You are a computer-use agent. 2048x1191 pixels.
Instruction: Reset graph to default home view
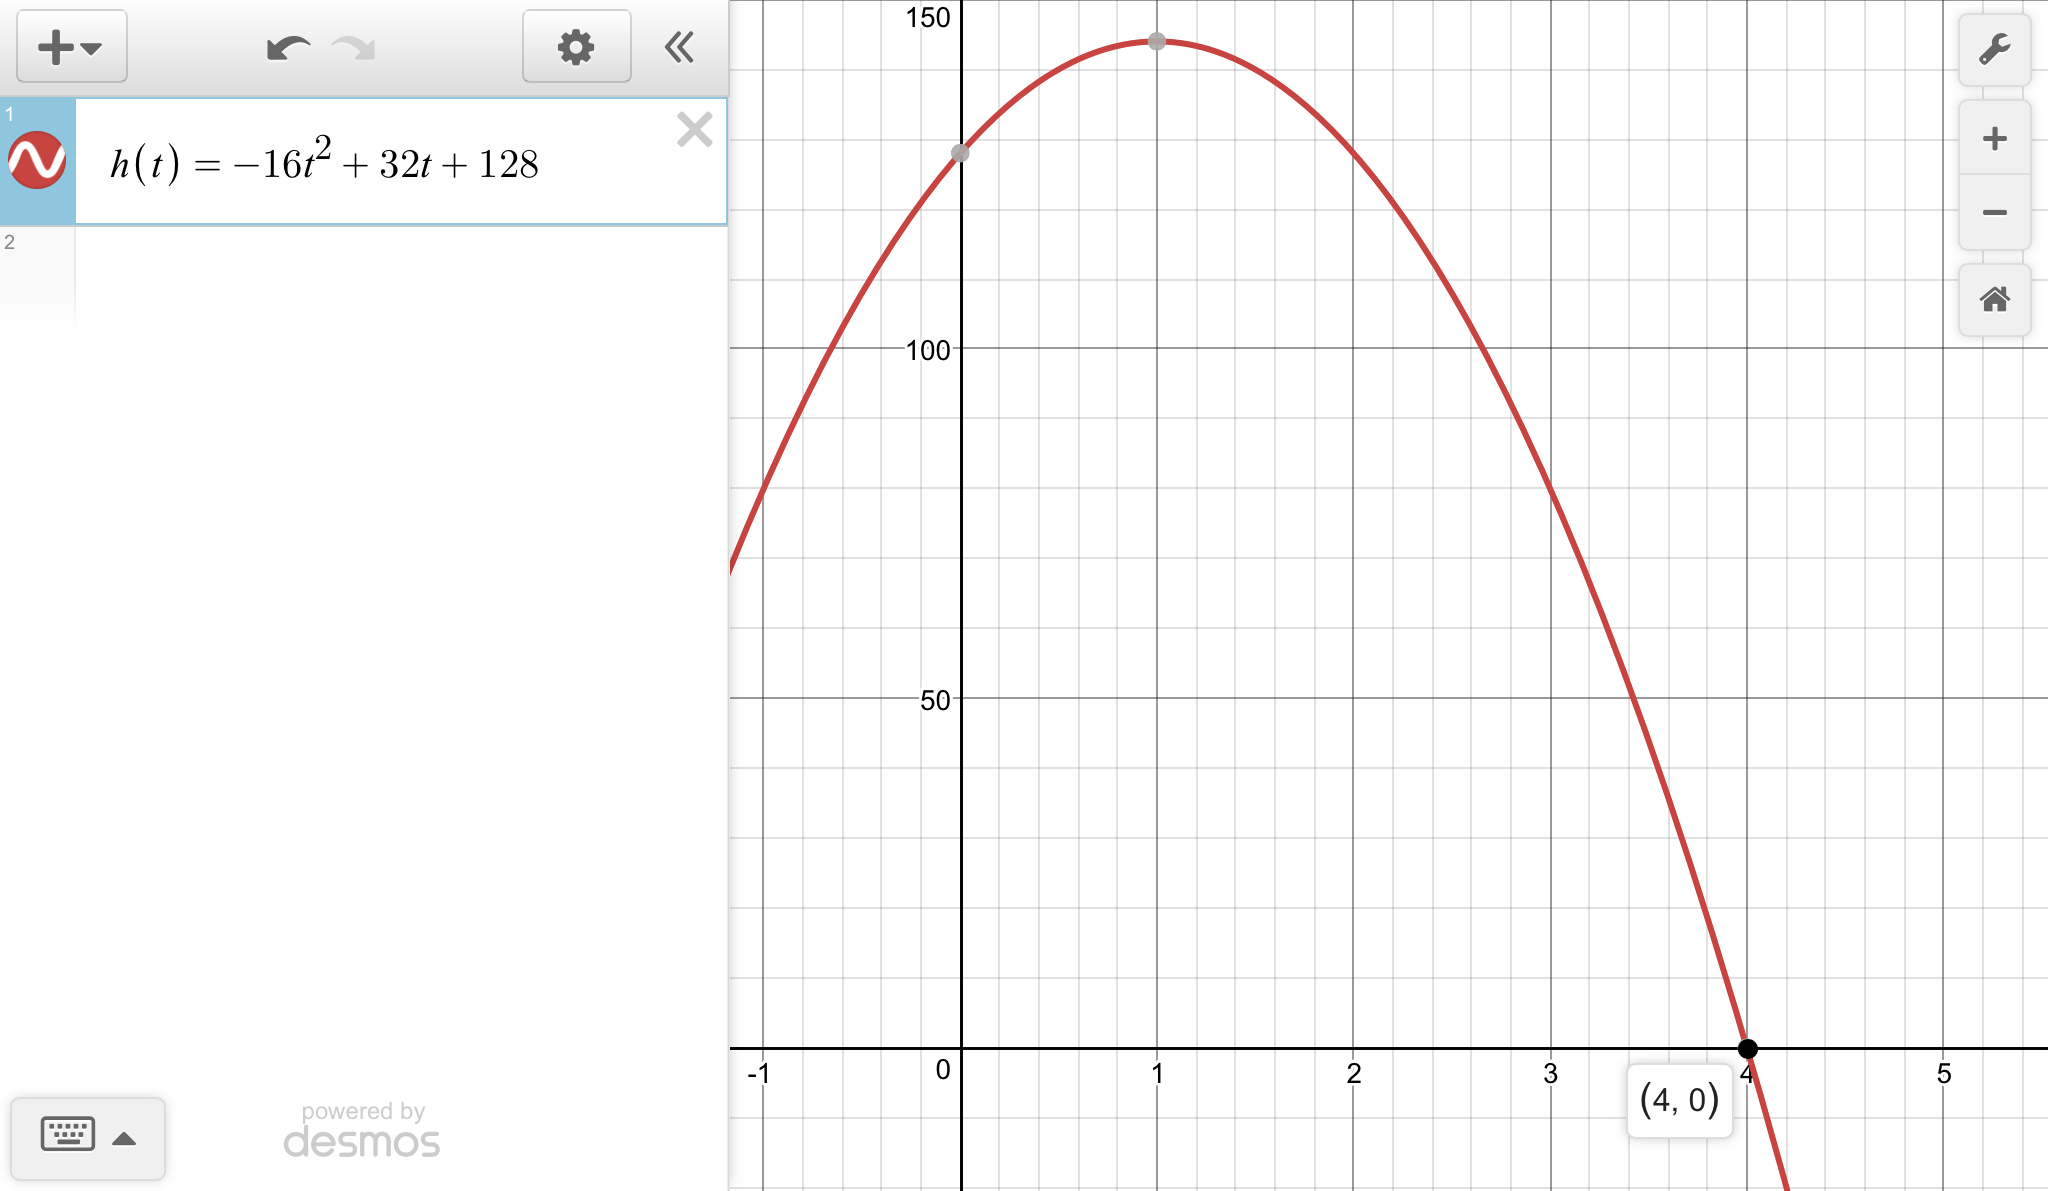tap(1994, 299)
